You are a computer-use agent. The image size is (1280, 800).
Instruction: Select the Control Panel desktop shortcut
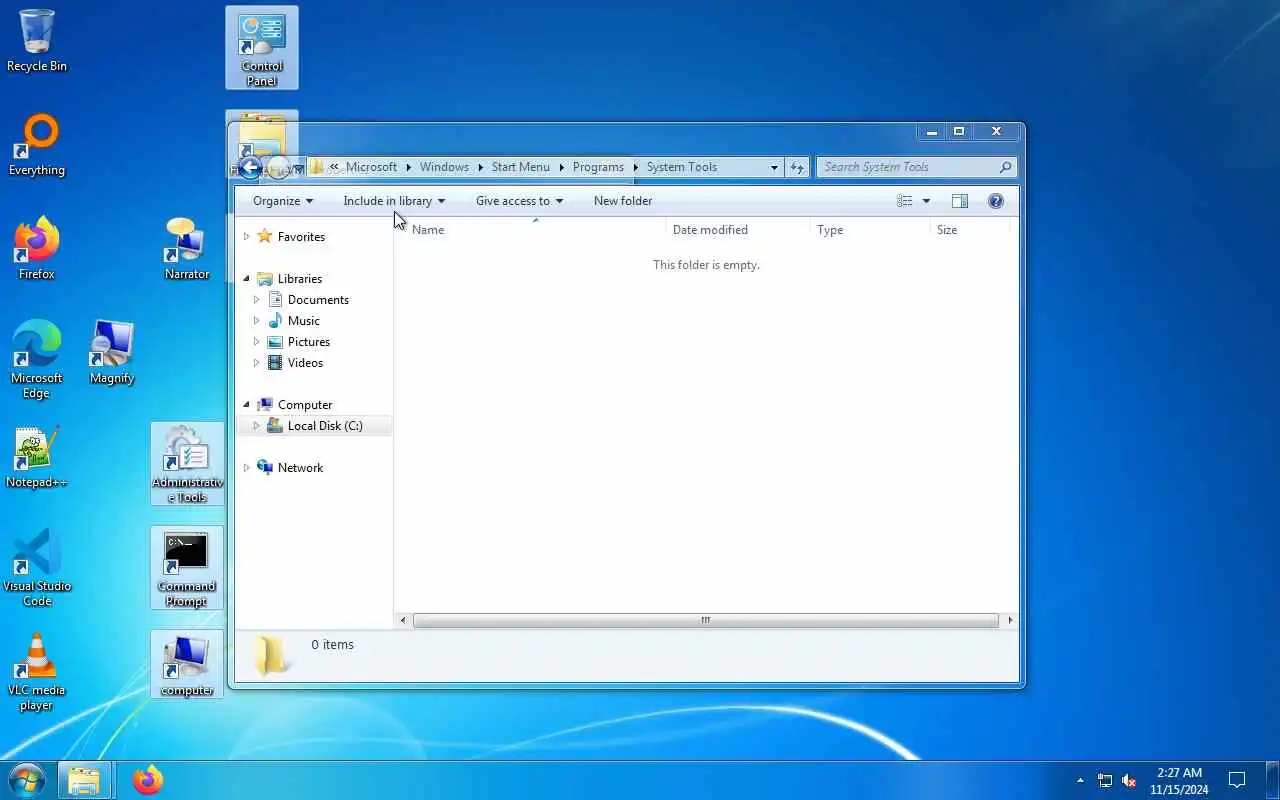point(262,47)
